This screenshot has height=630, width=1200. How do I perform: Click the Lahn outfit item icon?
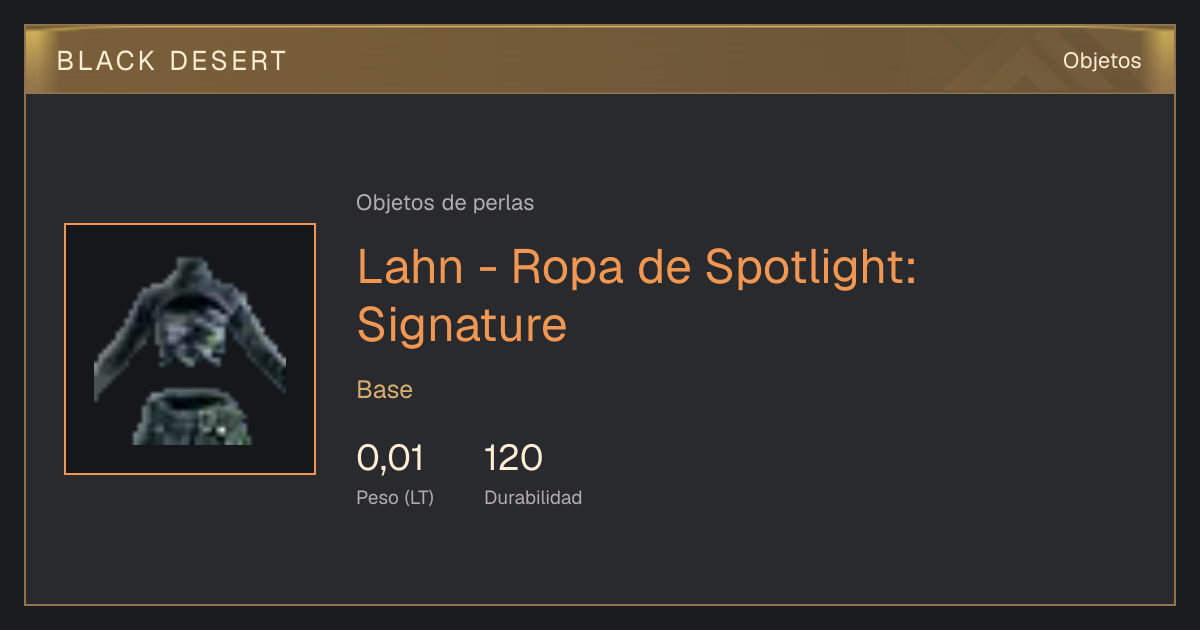click(190, 349)
